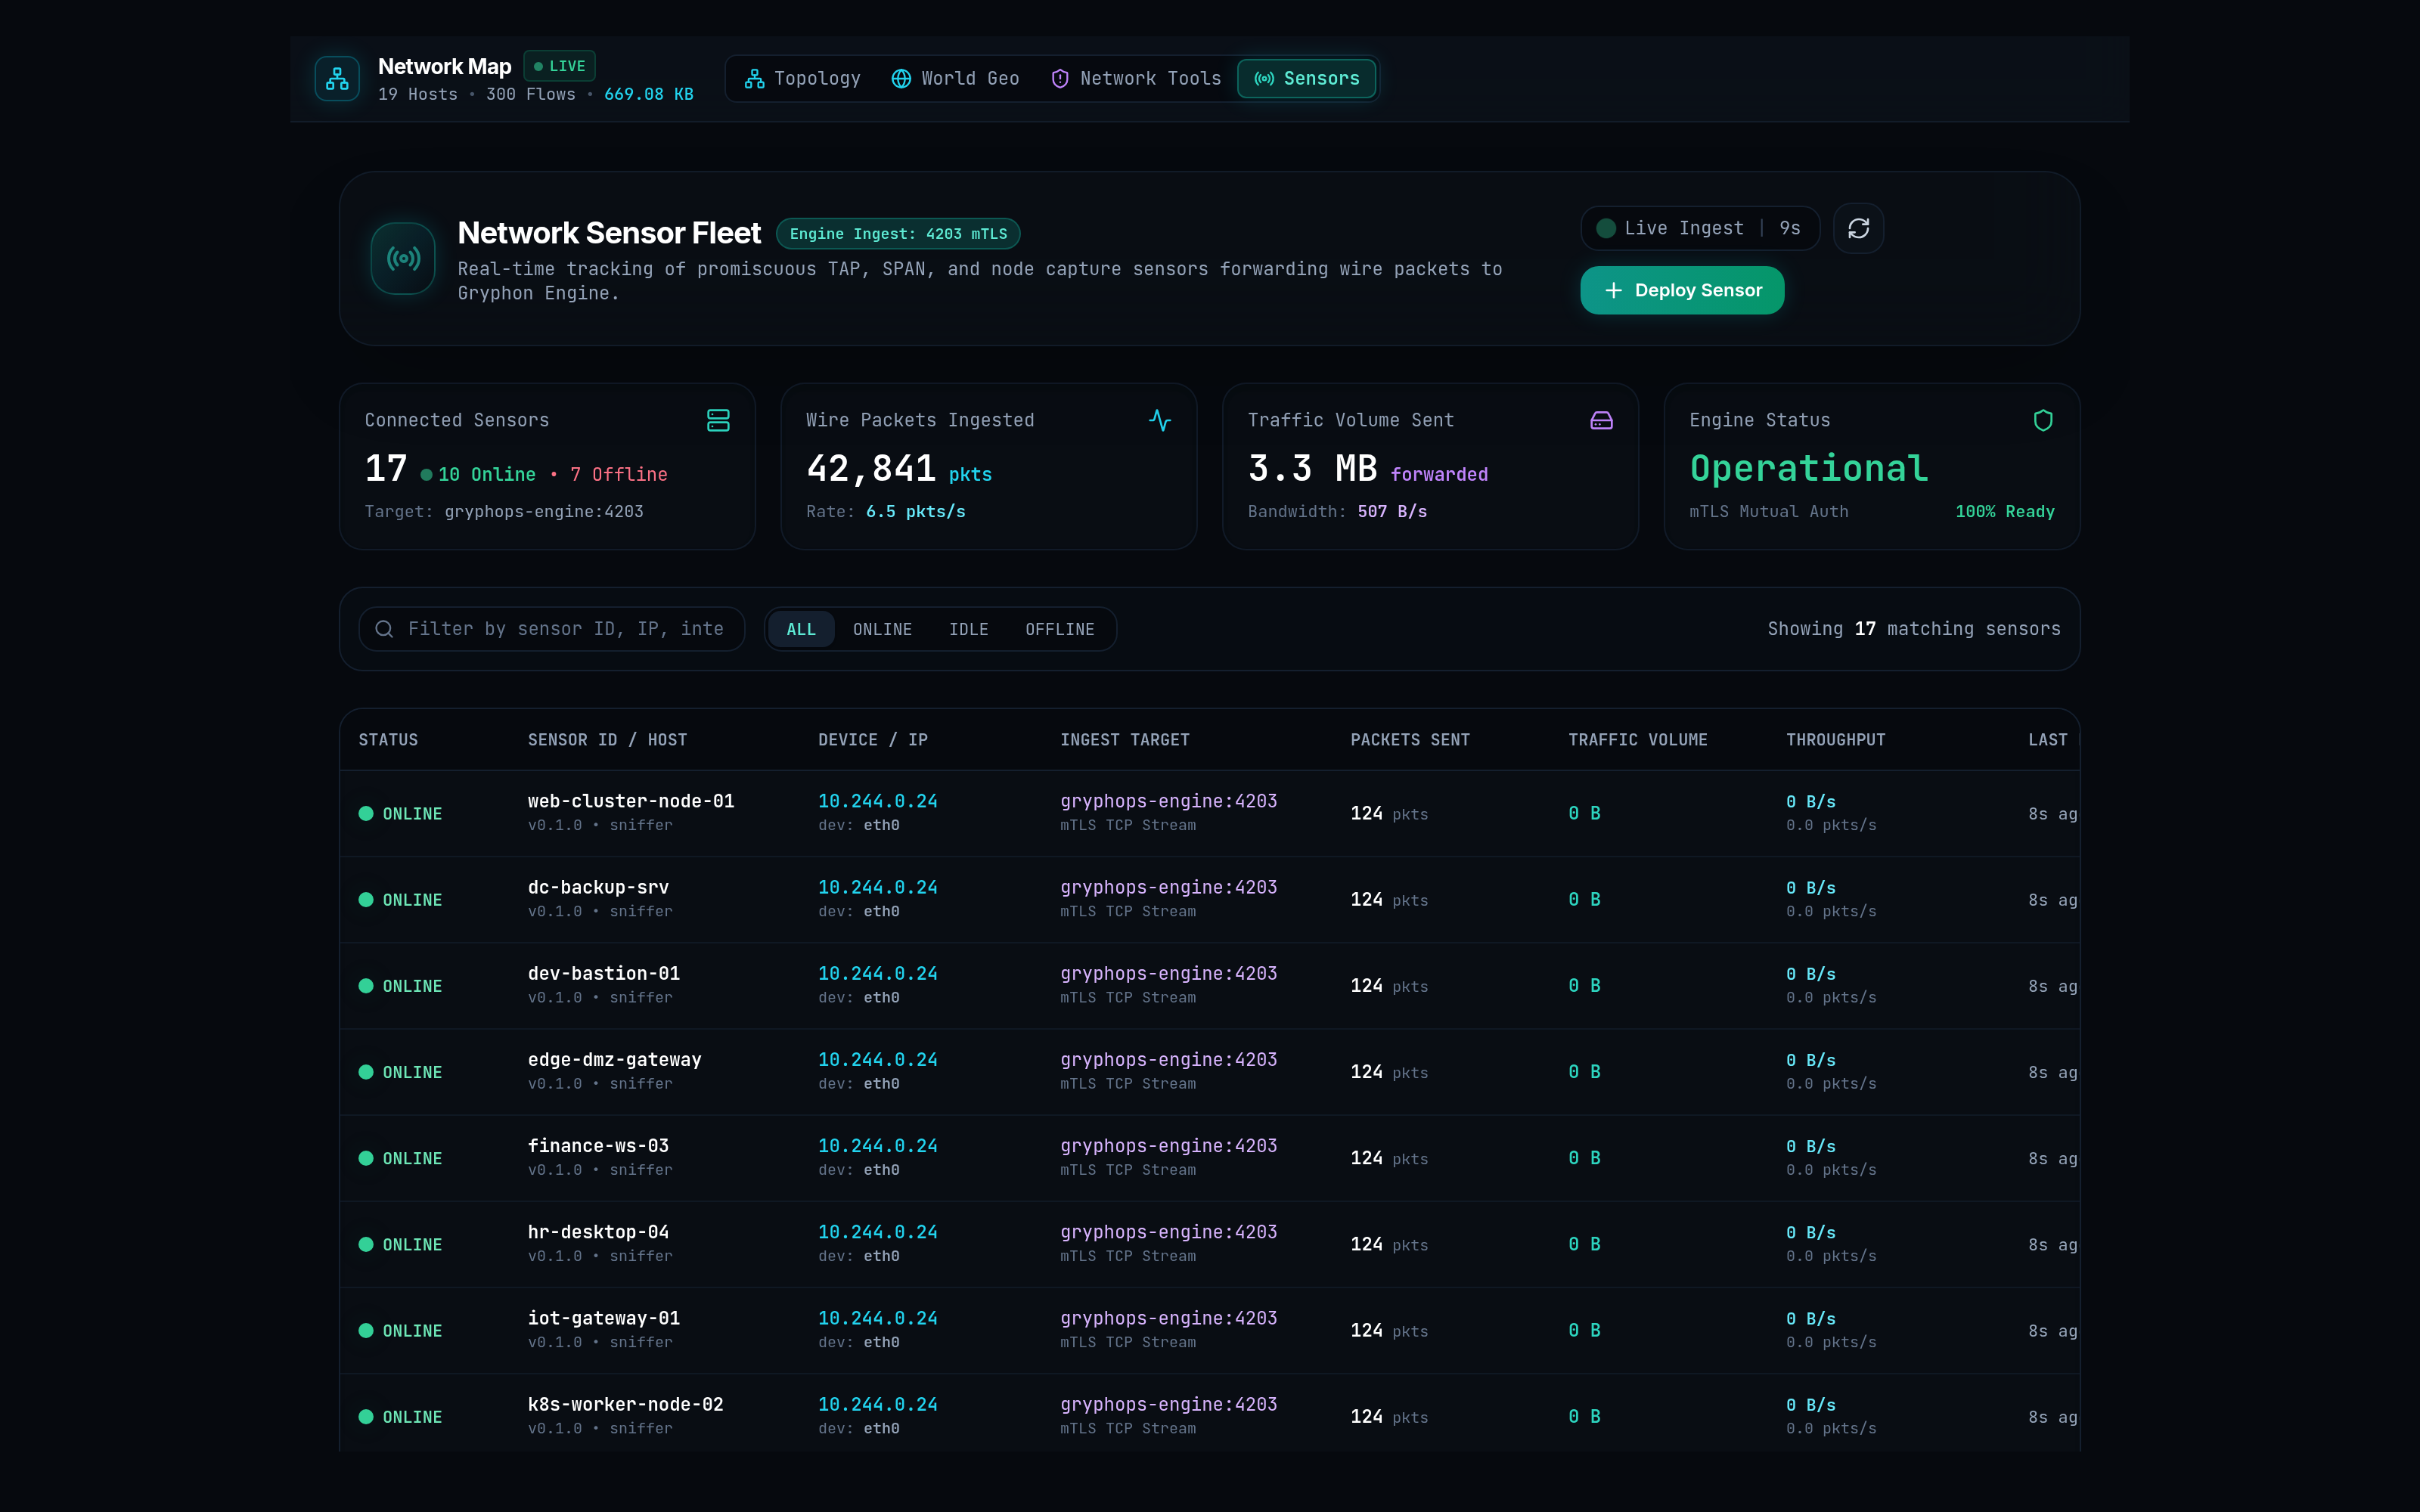Sort by SENSOR ID / HOST column header
Screen dimensions: 2420x1512
tap(607, 740)
